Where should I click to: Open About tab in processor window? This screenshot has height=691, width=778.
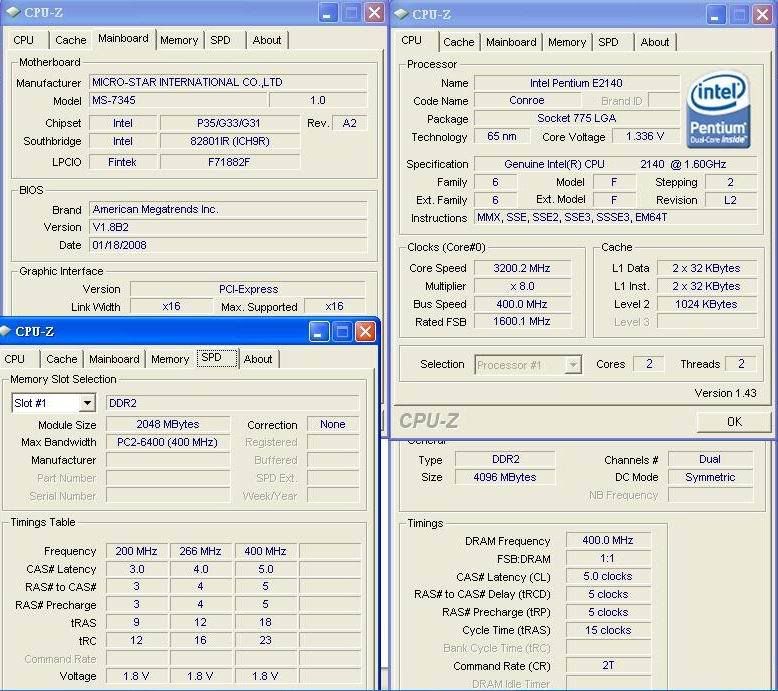(x=655, y=42)
